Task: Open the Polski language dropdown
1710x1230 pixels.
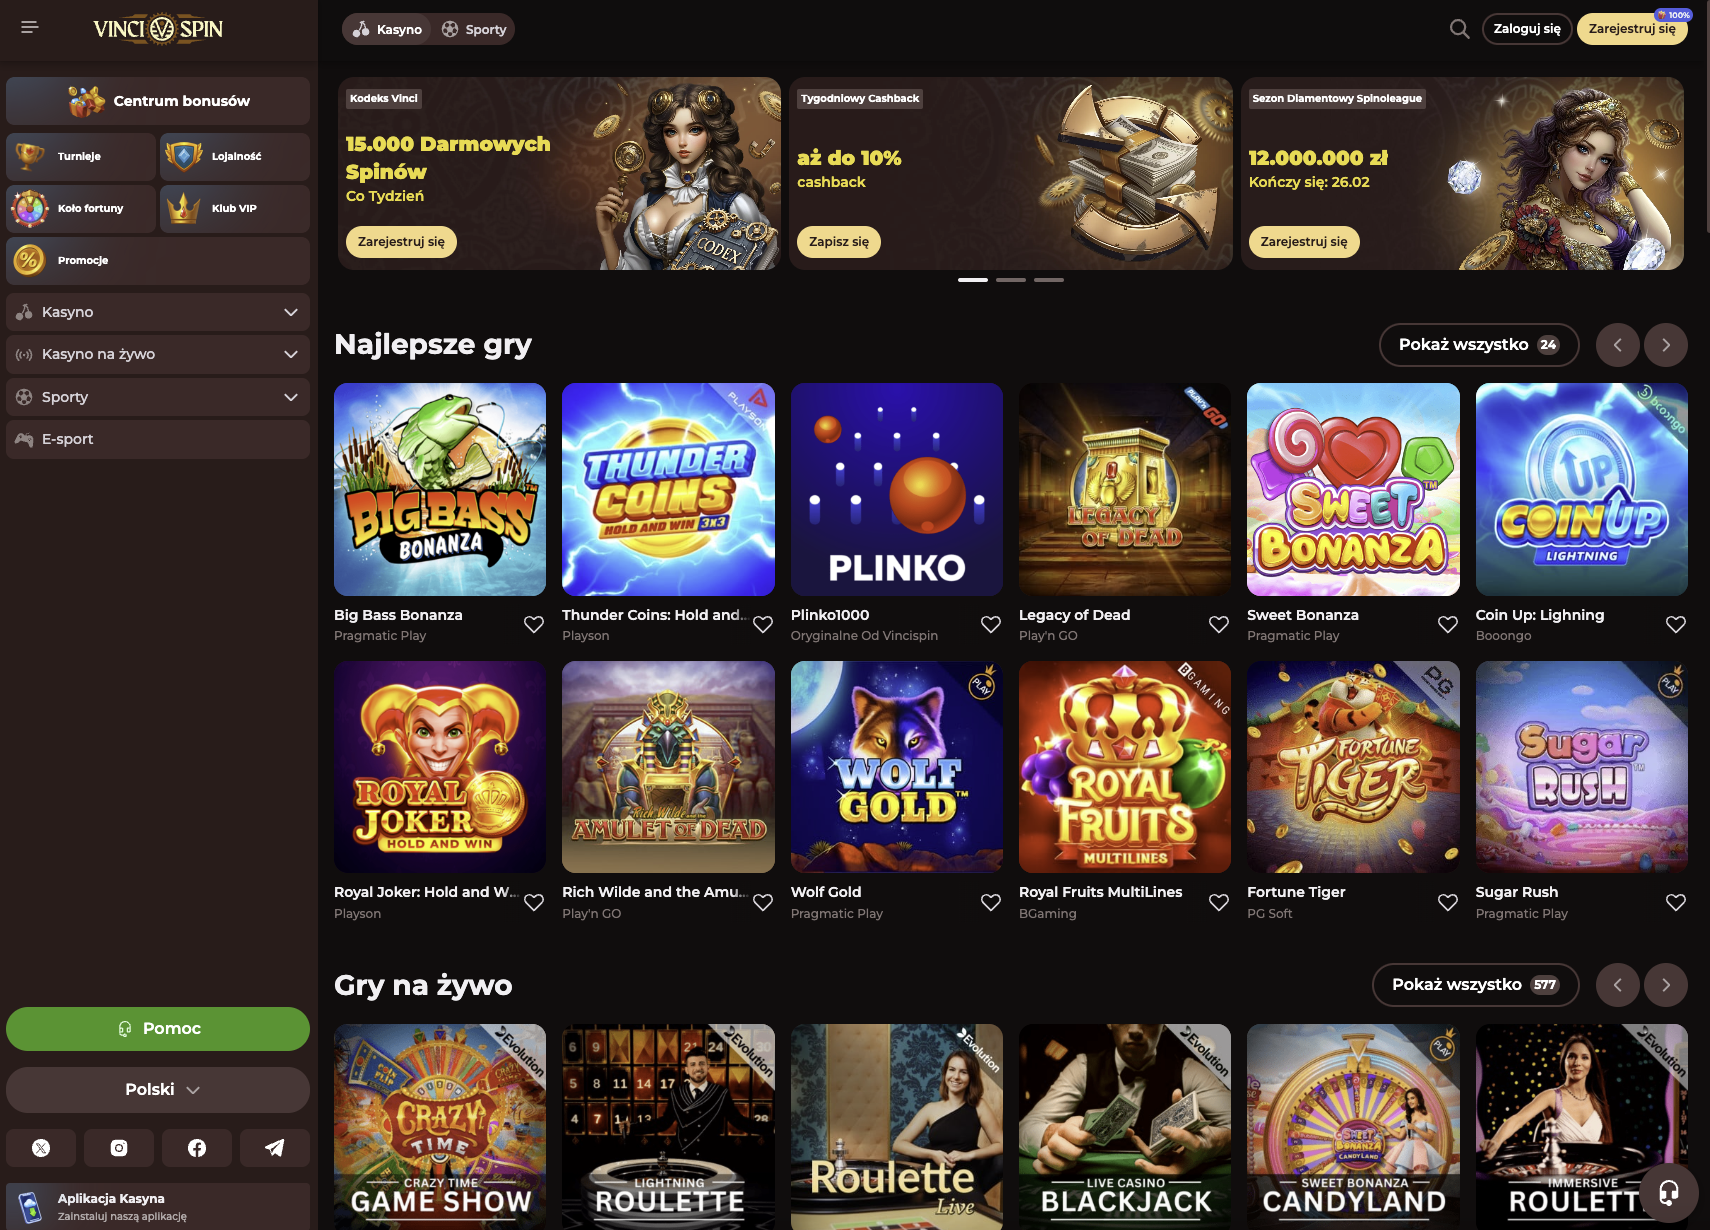Action: [x=158, y=1090]
